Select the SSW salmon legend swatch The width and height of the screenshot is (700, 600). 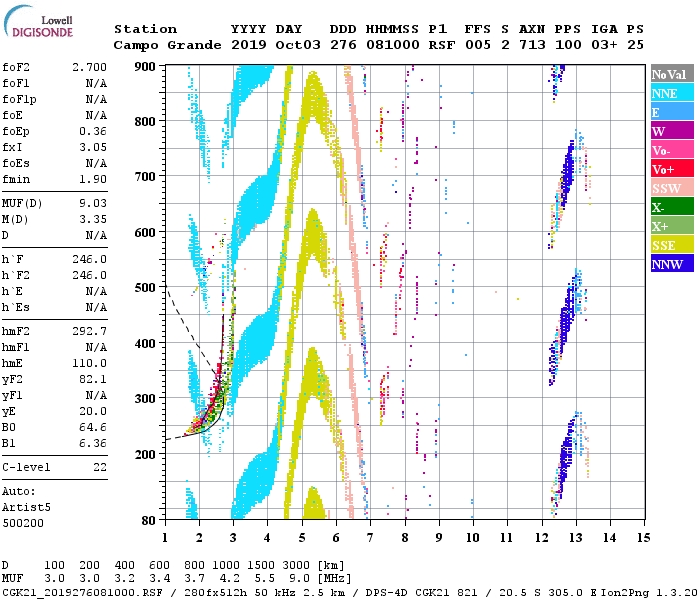(672, 188)
